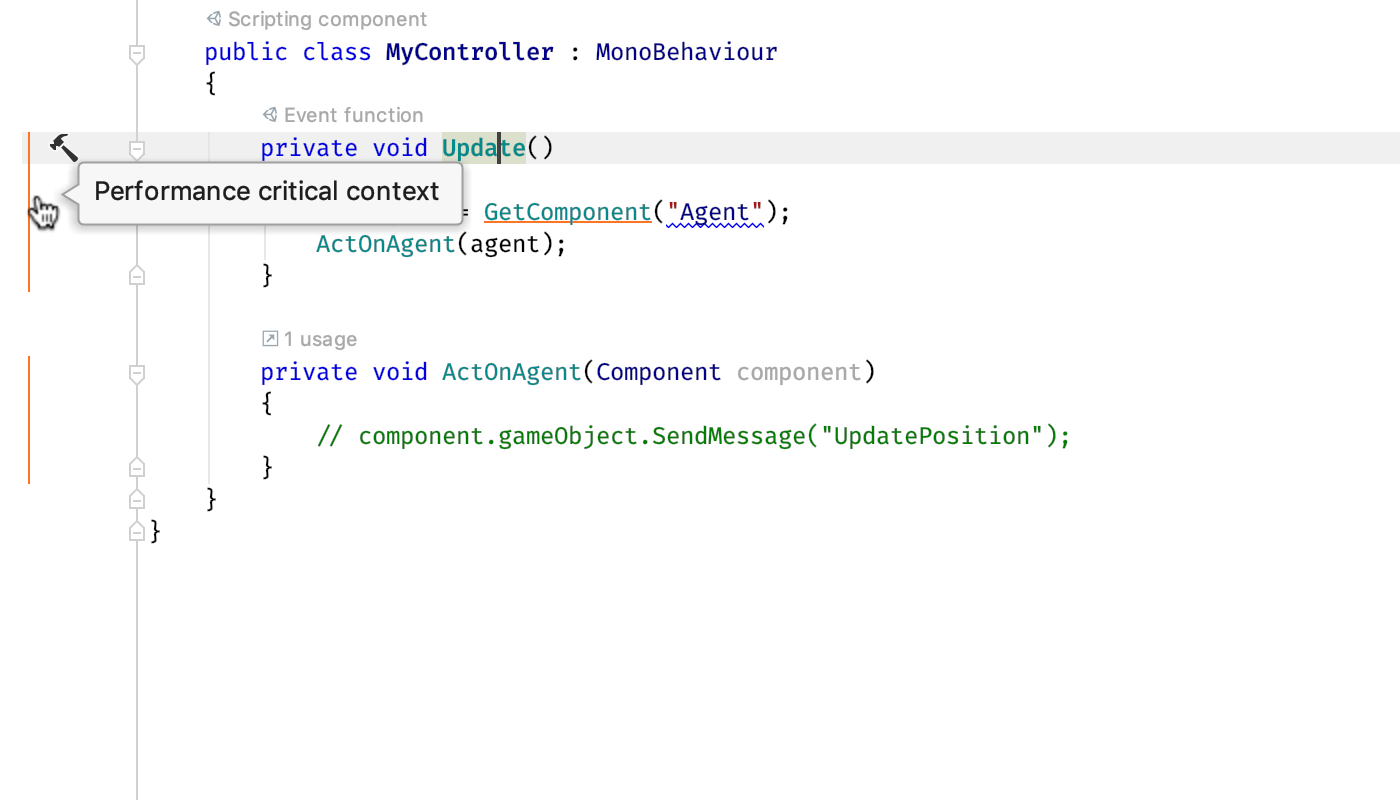The height and width of the screenshot is (800, 1400).
Task: Collapse the MyController class using its fold marker
Action: click(x=137, y=53)
